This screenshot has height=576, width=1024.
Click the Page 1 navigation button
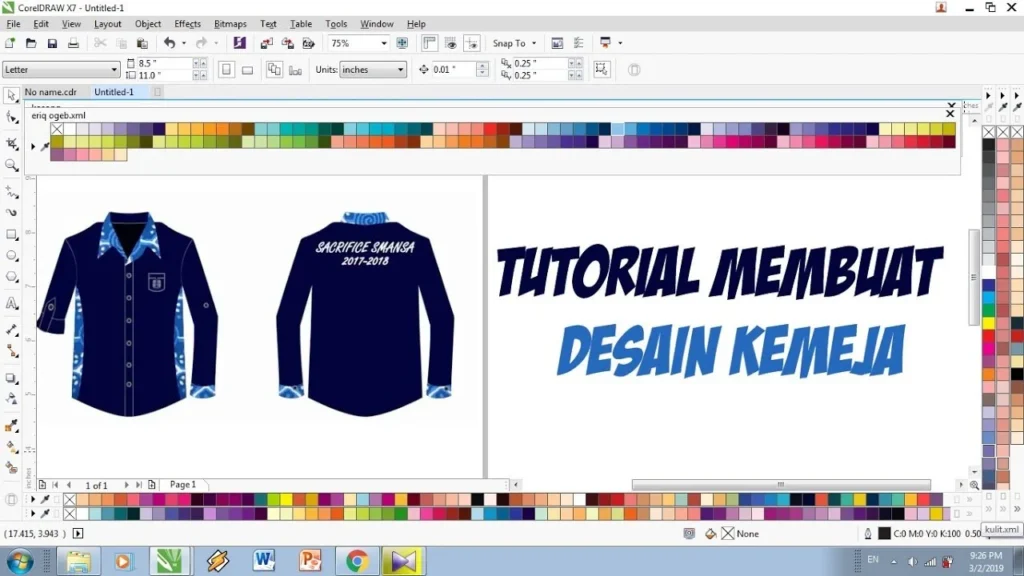[x=183, y=484]
